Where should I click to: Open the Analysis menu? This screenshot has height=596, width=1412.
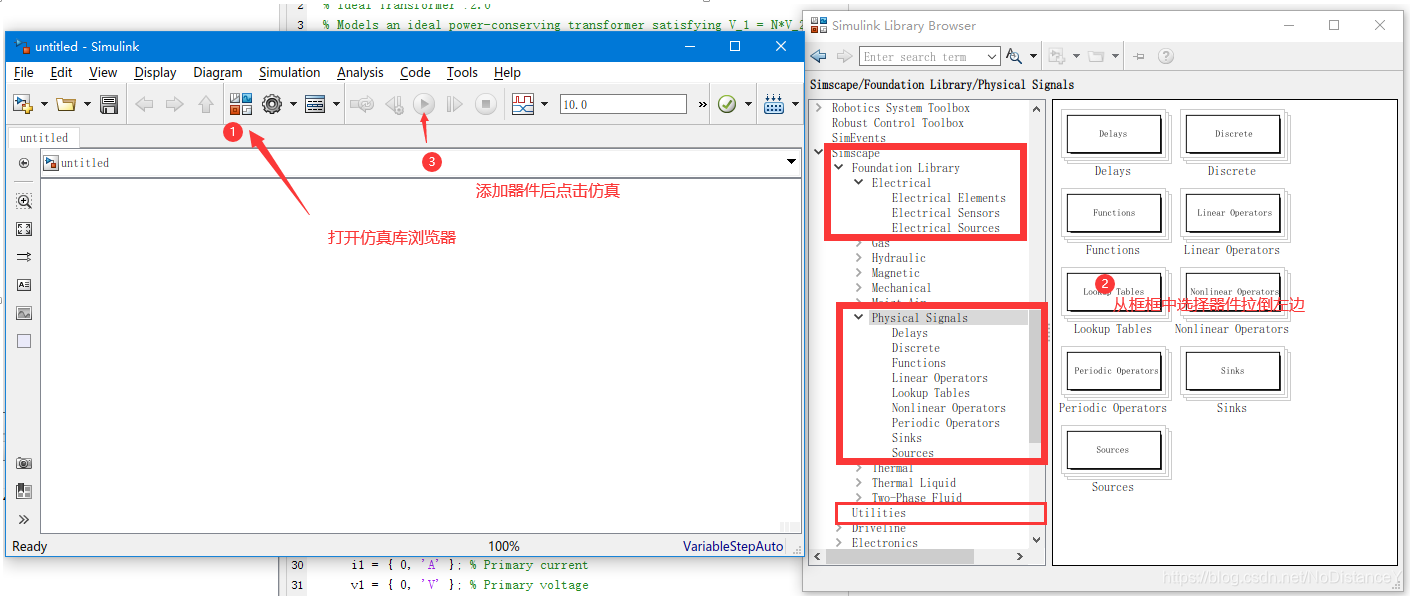(x=360, y=72)
